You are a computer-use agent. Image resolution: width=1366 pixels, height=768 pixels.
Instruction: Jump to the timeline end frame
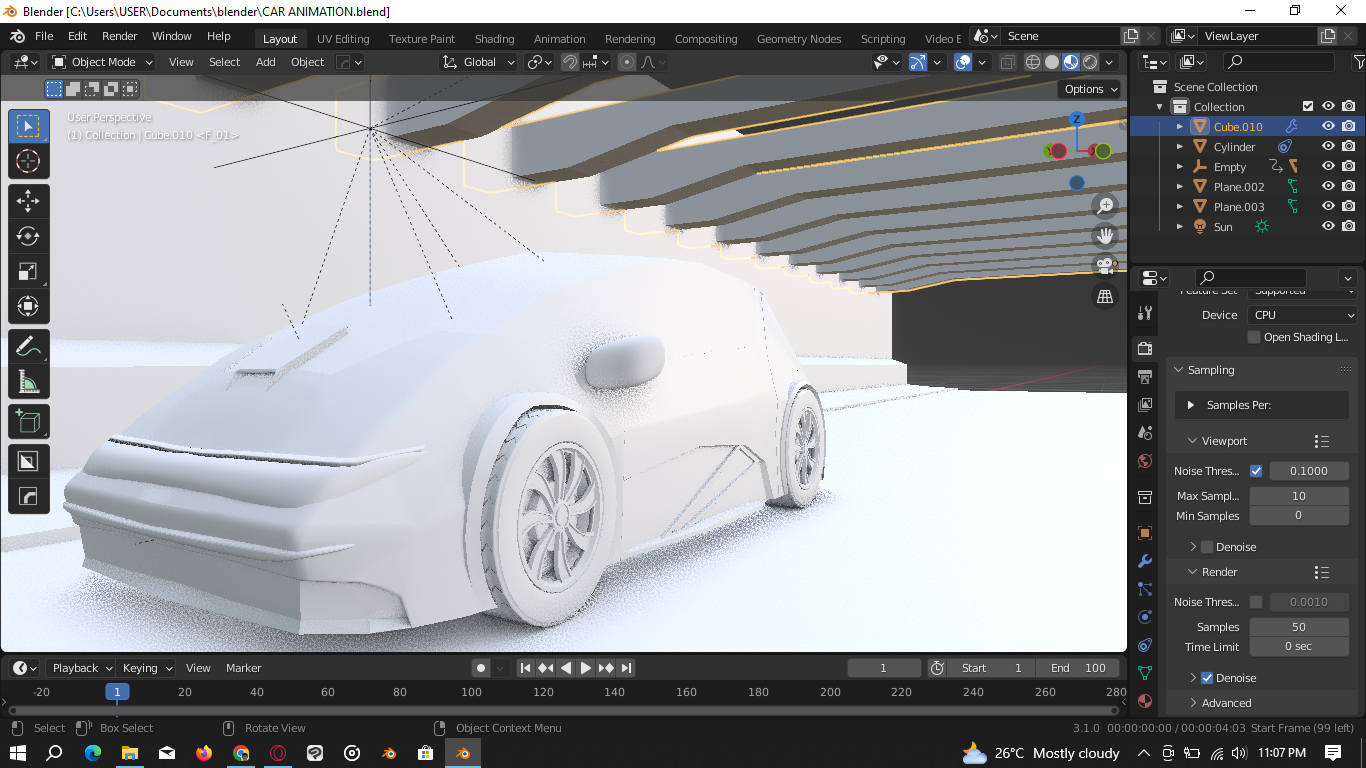(x=627, y=668)
